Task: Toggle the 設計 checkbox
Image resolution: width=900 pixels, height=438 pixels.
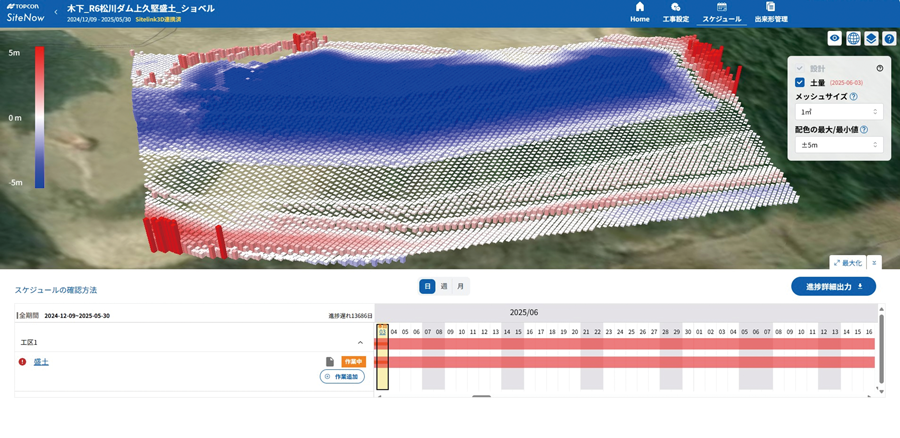Action: [x=800, y=69]
